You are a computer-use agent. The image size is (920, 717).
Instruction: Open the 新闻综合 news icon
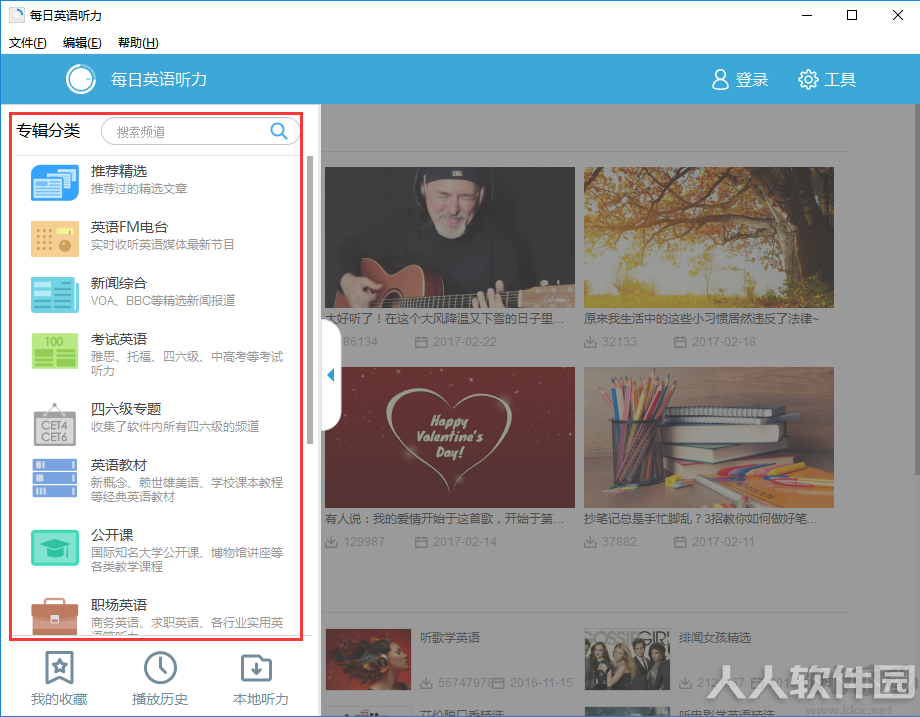click(55, 295)
